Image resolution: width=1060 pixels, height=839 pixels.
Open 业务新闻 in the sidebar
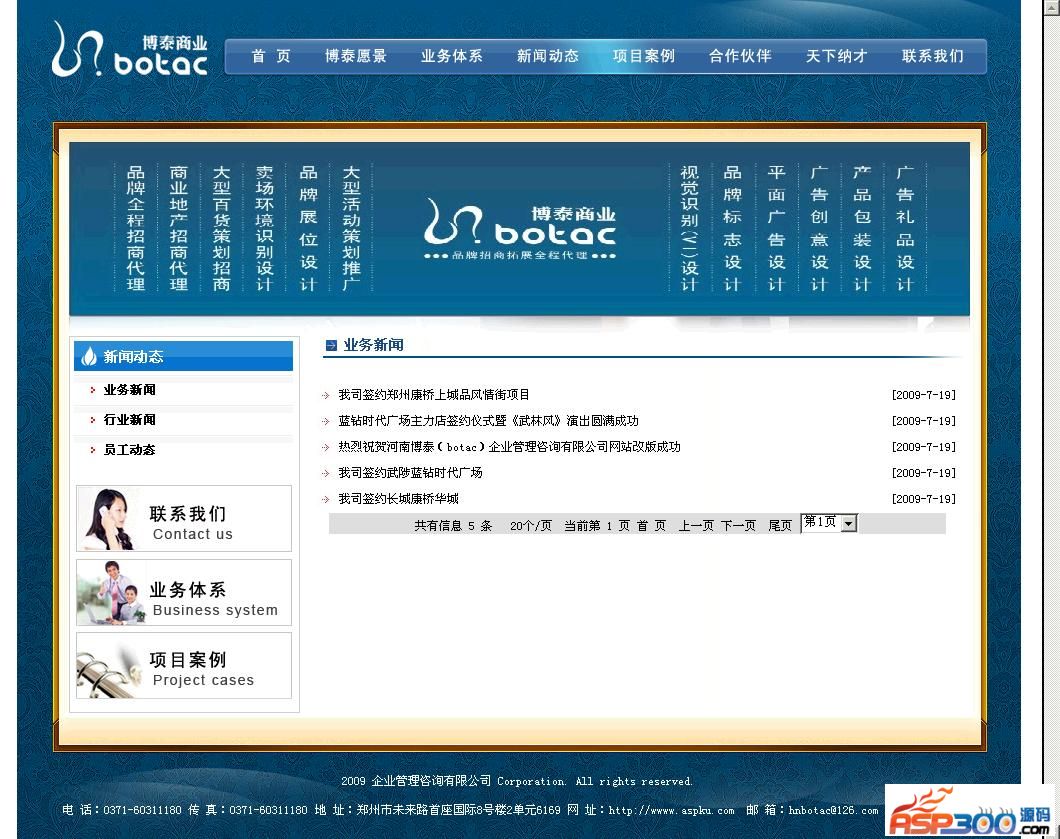[130, 390]
